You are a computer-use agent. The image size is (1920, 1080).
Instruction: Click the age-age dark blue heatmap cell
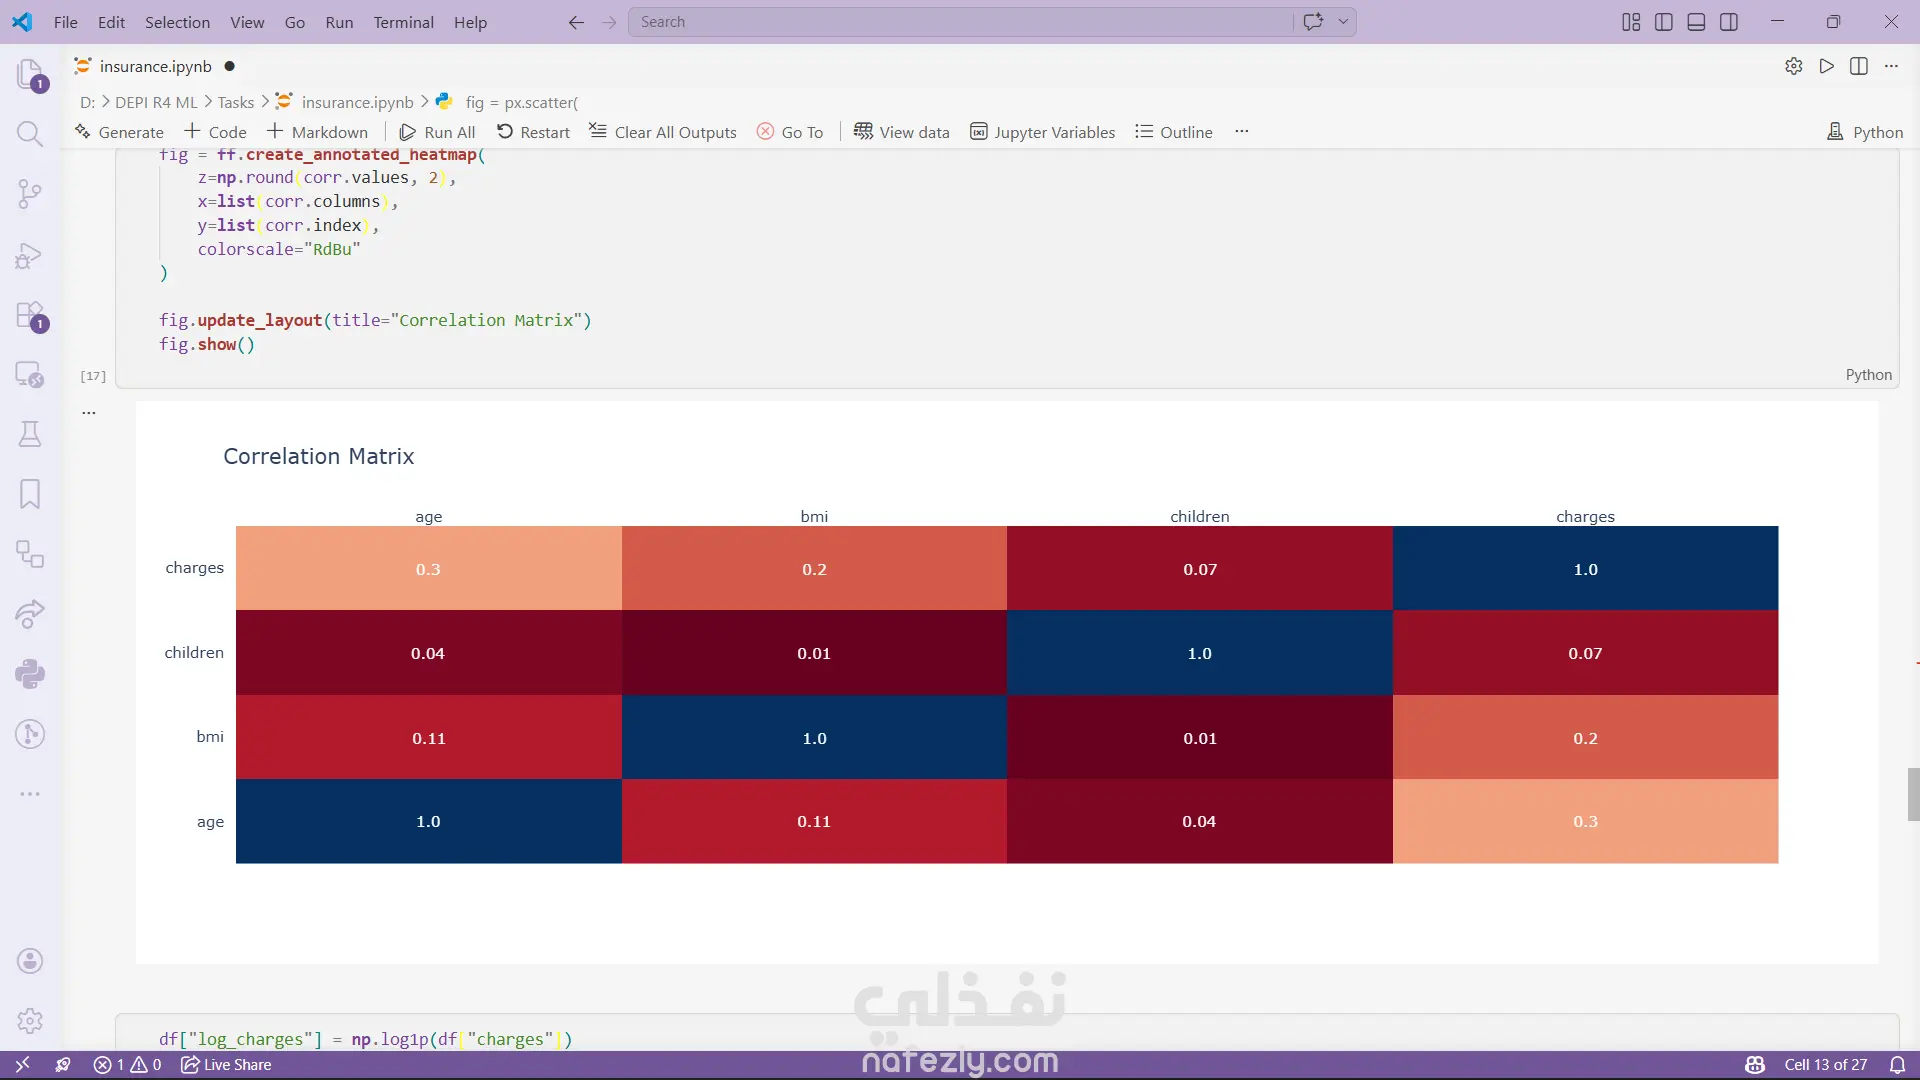point(428,821)
